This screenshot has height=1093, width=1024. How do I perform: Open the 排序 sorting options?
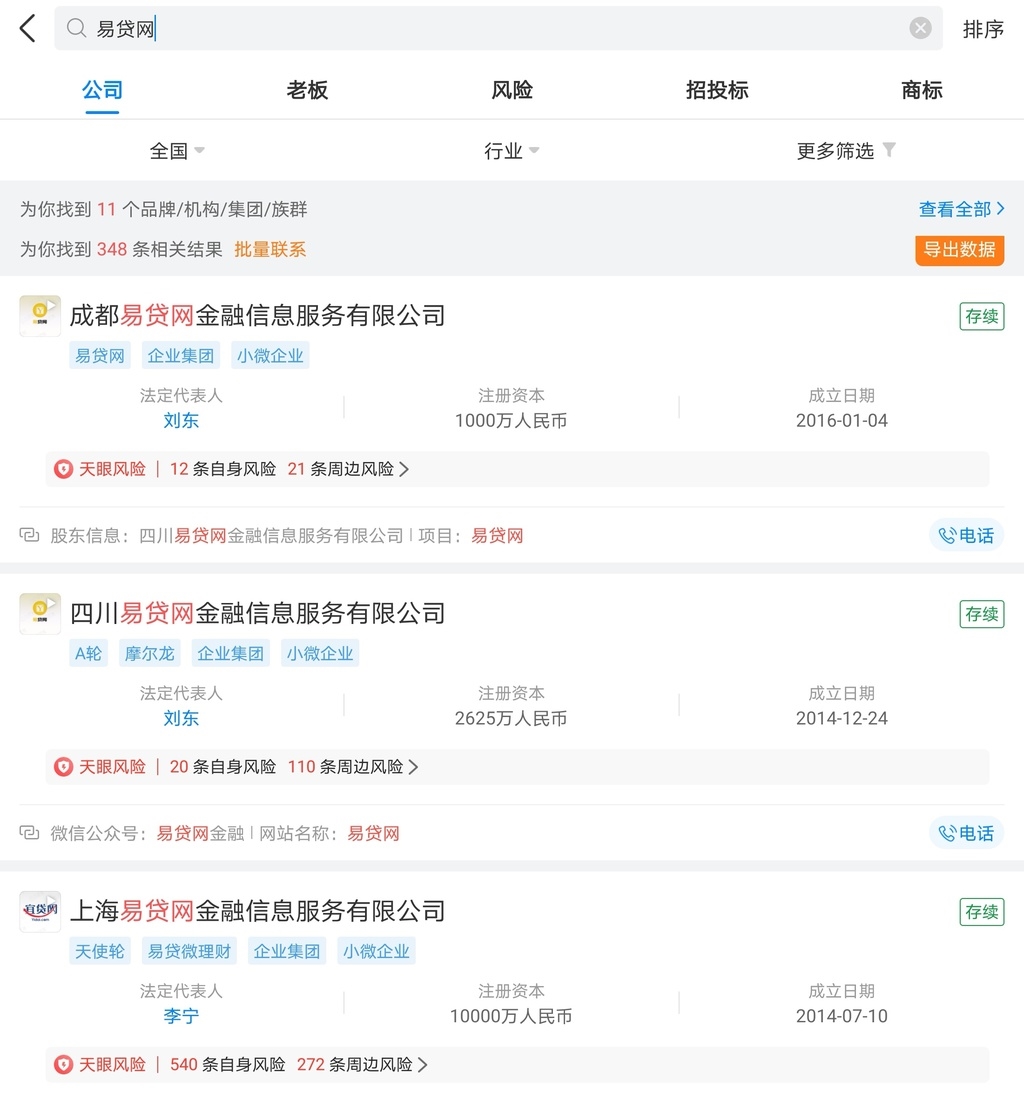pos(983,27)
